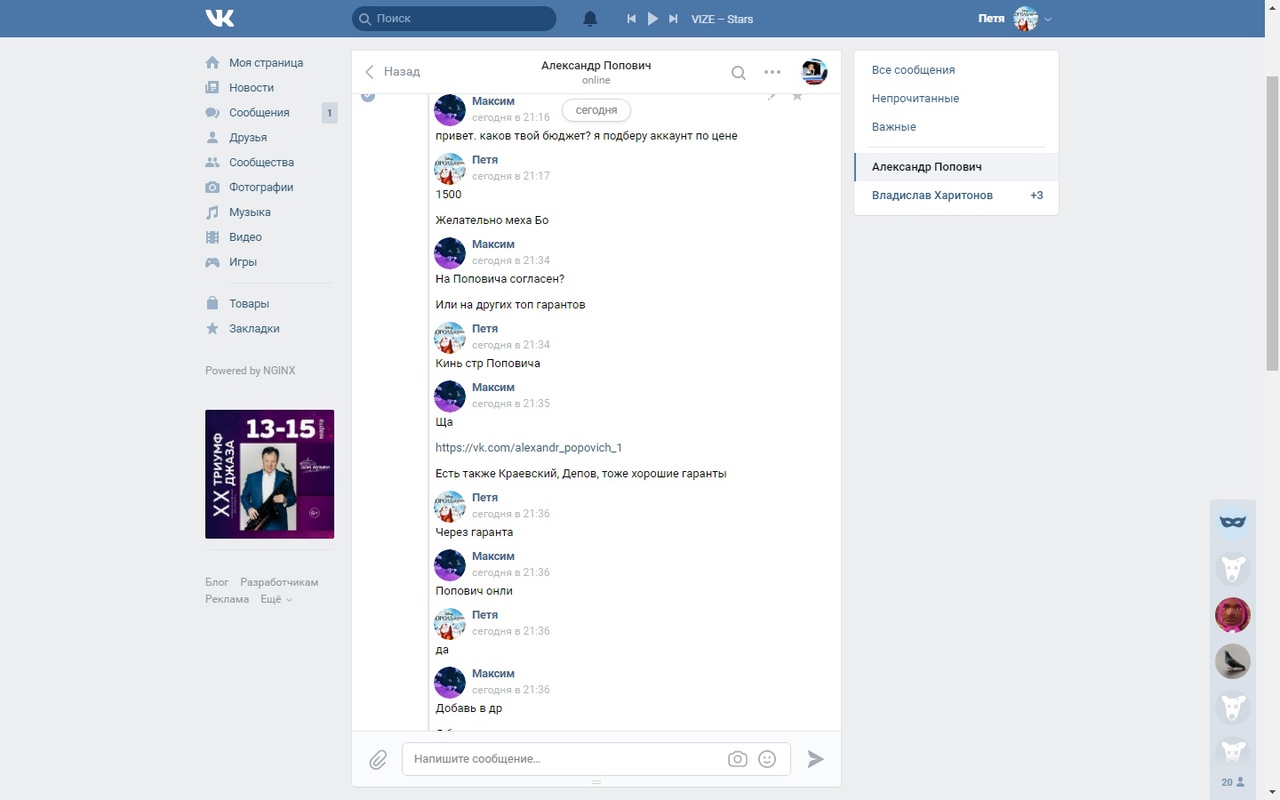Open the notifications bell
Screen dimensions: 1280x800
[590, 19]
